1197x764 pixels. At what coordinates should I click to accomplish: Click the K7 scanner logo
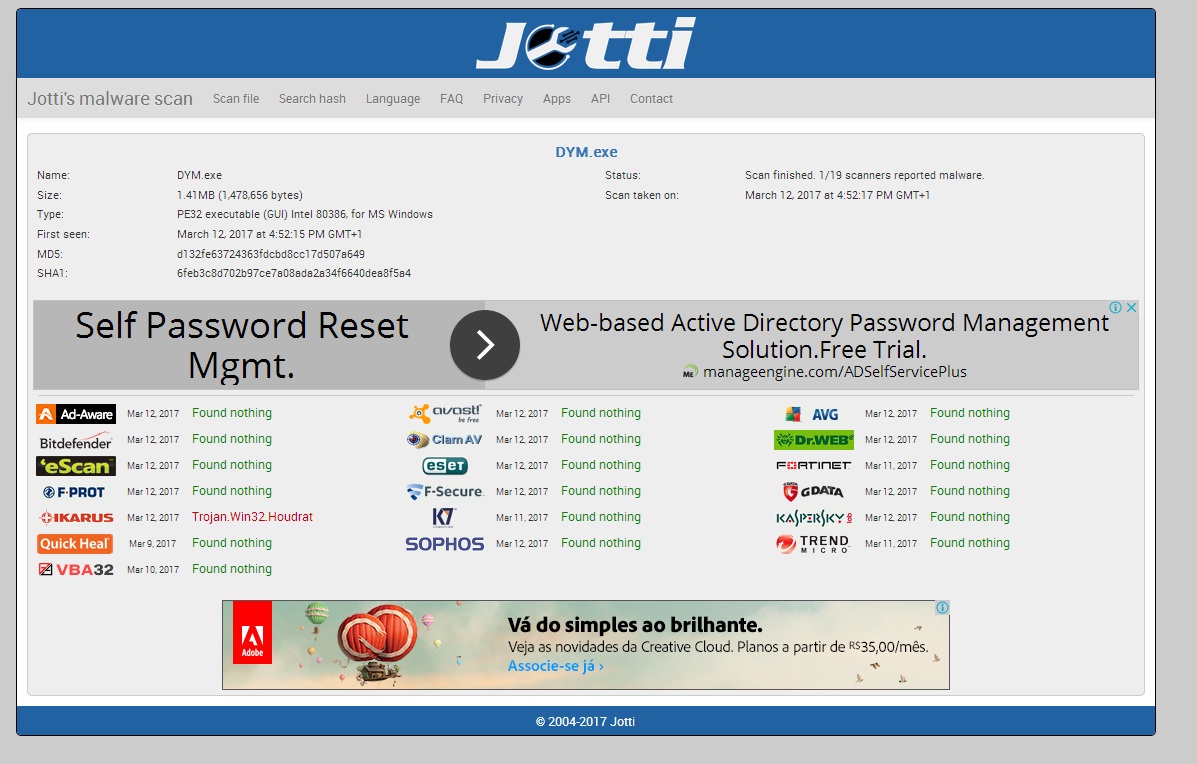pyautogui.click(x=444, y=517)
